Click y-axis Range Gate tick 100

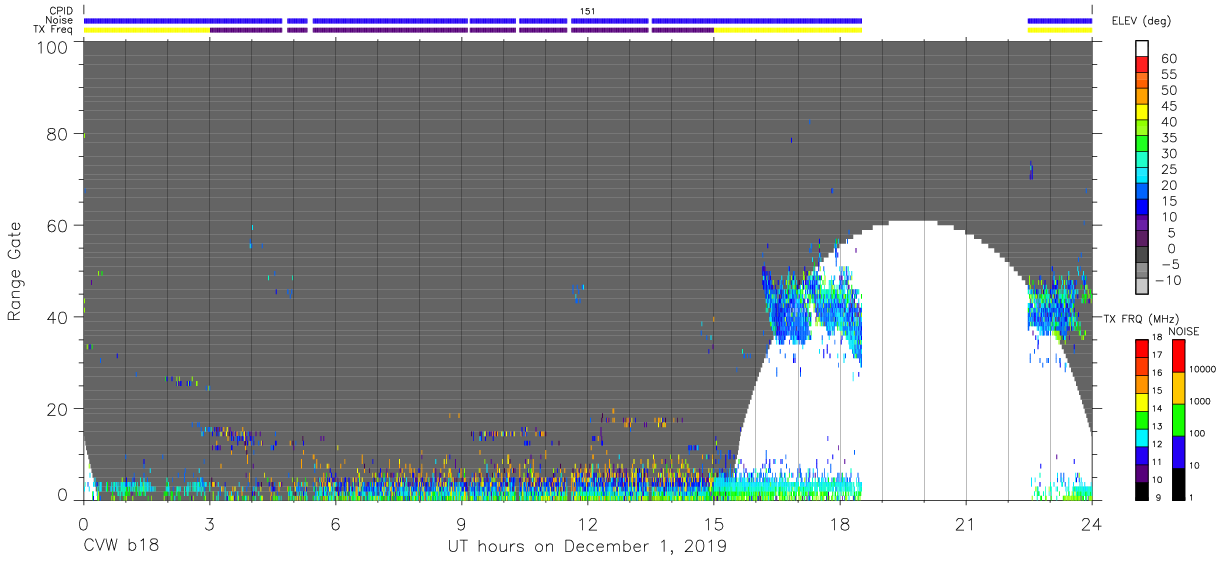(53, 46)
